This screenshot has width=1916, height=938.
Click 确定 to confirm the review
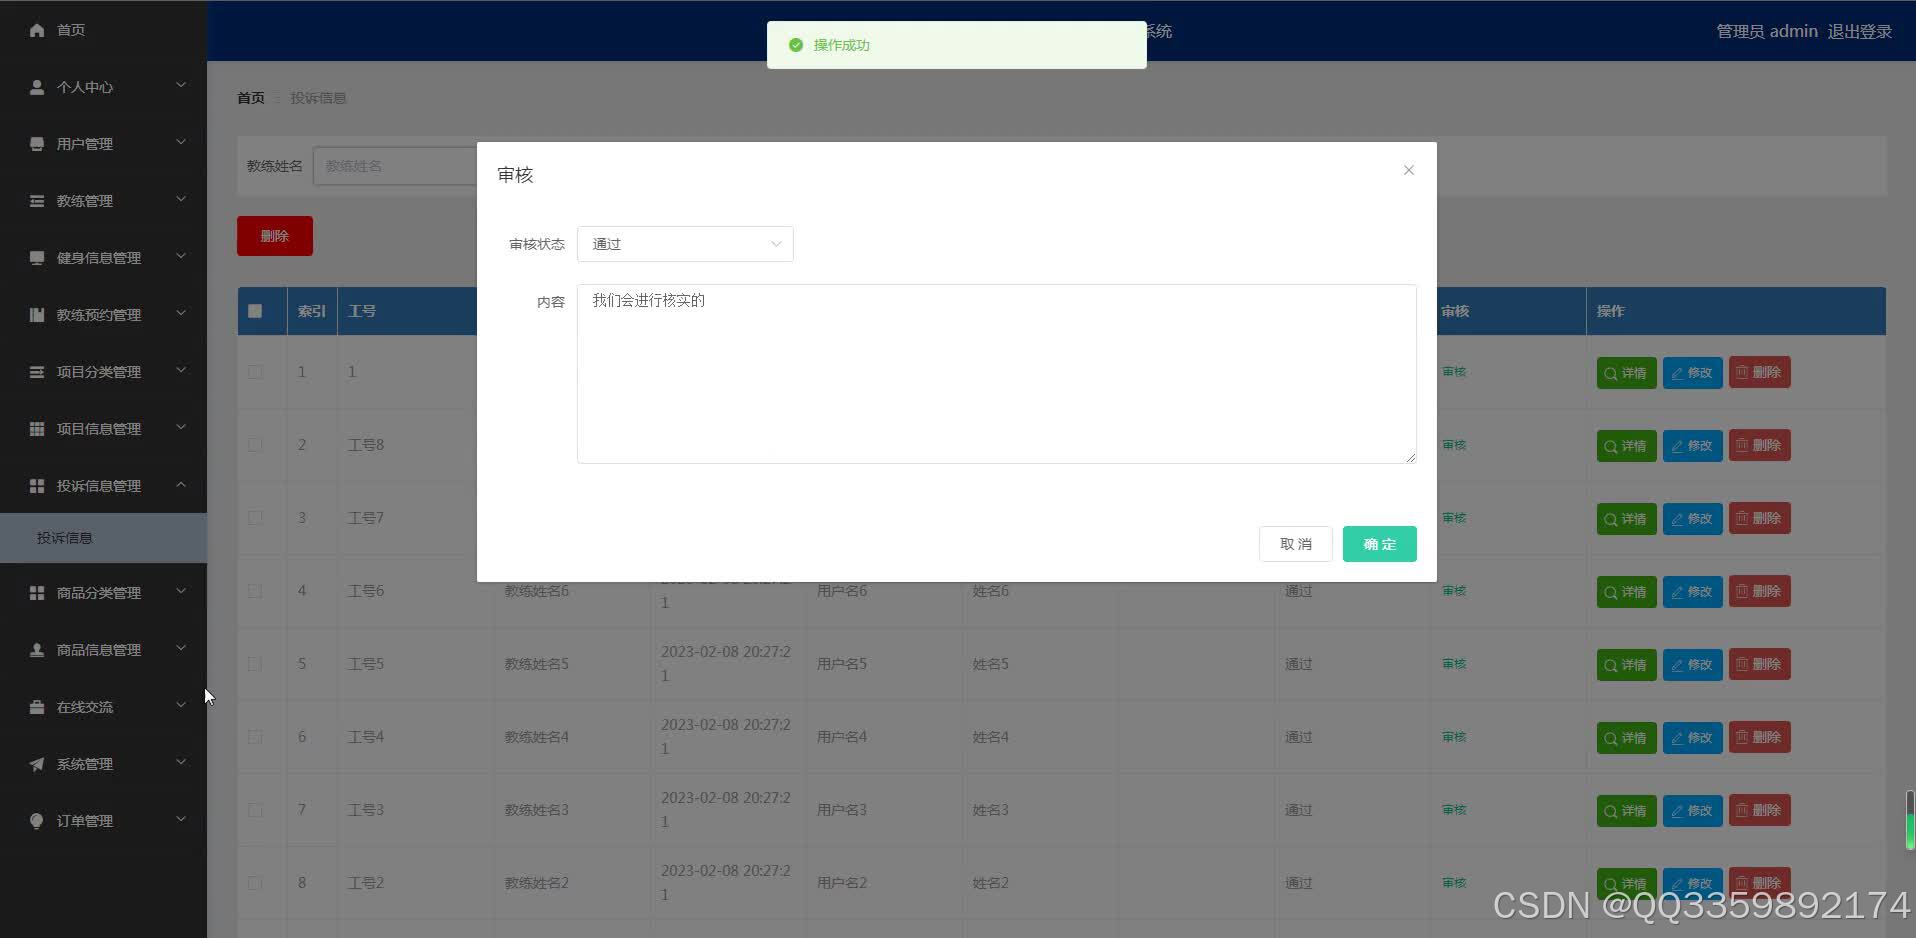coord(1379,544)
